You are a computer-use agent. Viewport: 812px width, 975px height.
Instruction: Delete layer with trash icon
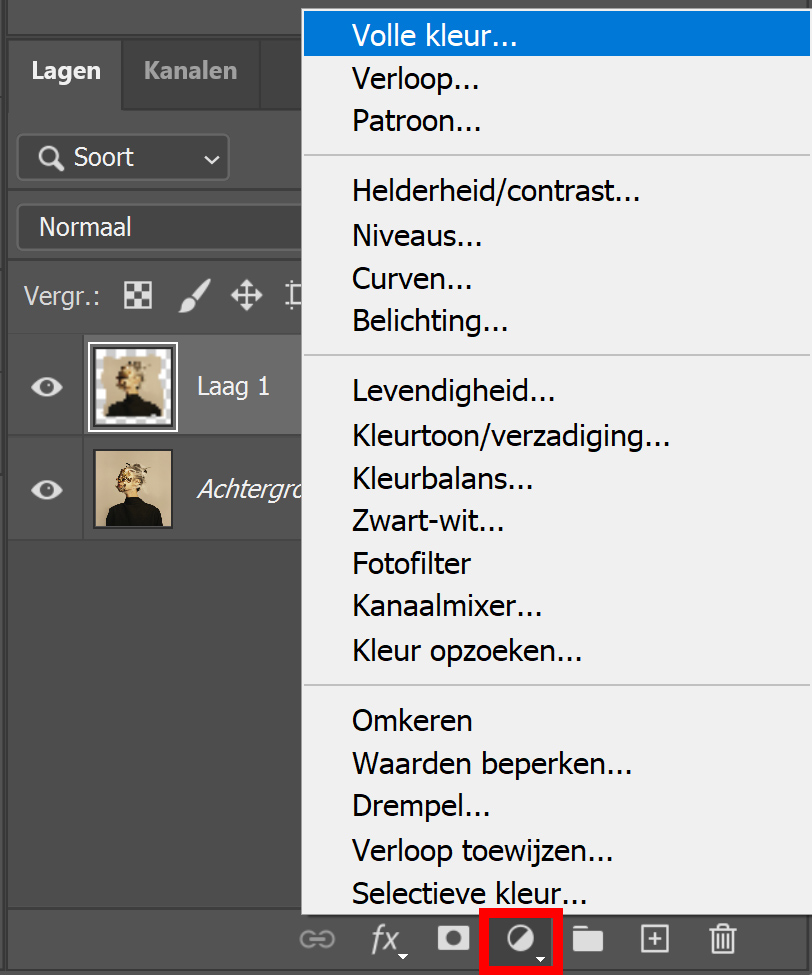click(722, 939)
